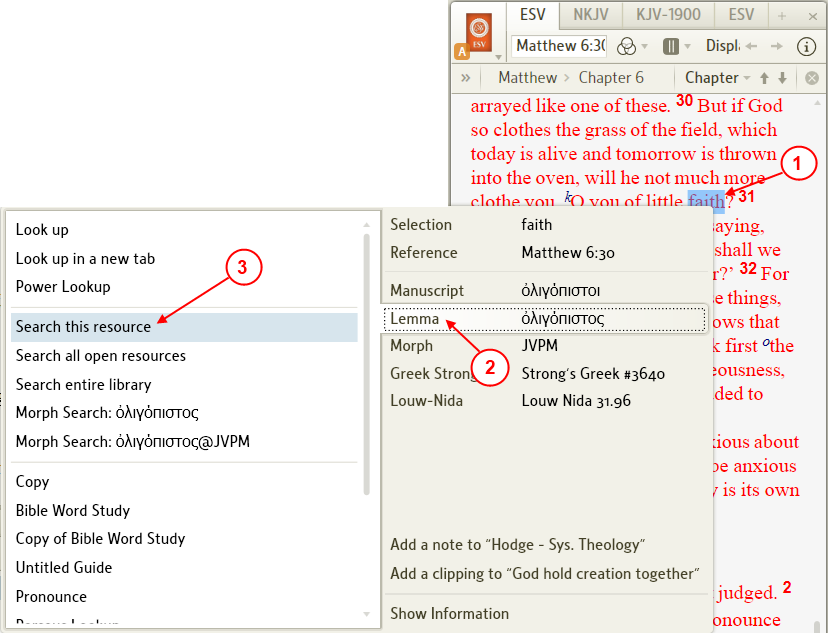Open the visual filters three-circles icon
This screenshot has height=633, width=828.
pyautogui.click(x=627, y=46)
